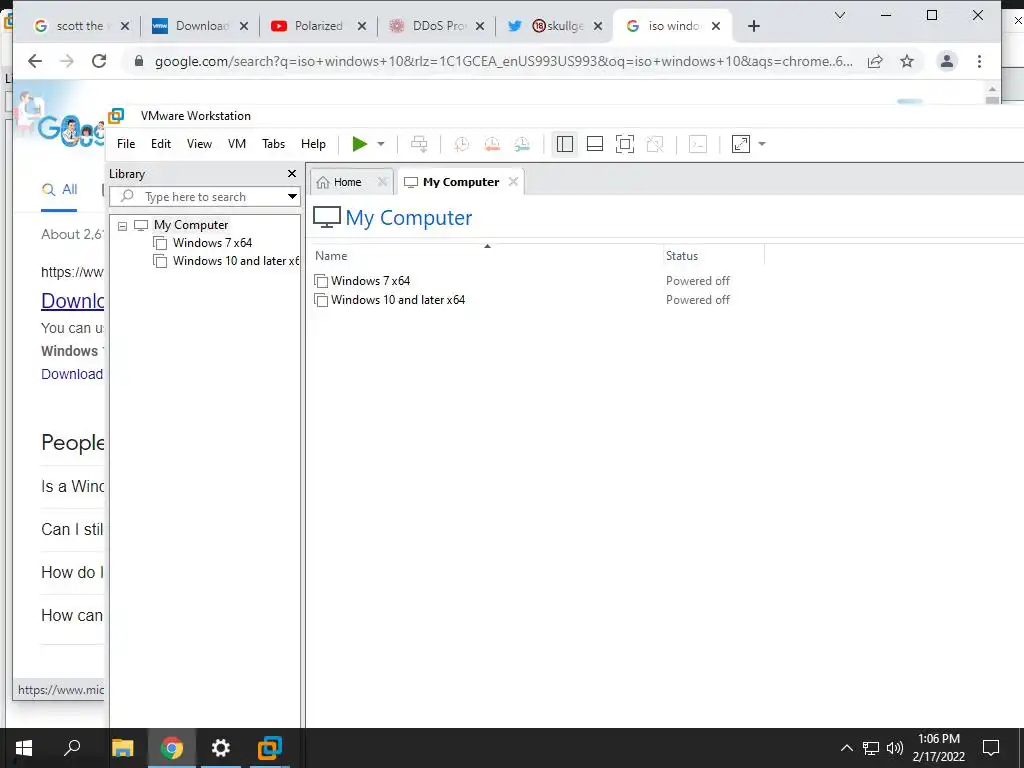Sort VM list by Status column

713,256
